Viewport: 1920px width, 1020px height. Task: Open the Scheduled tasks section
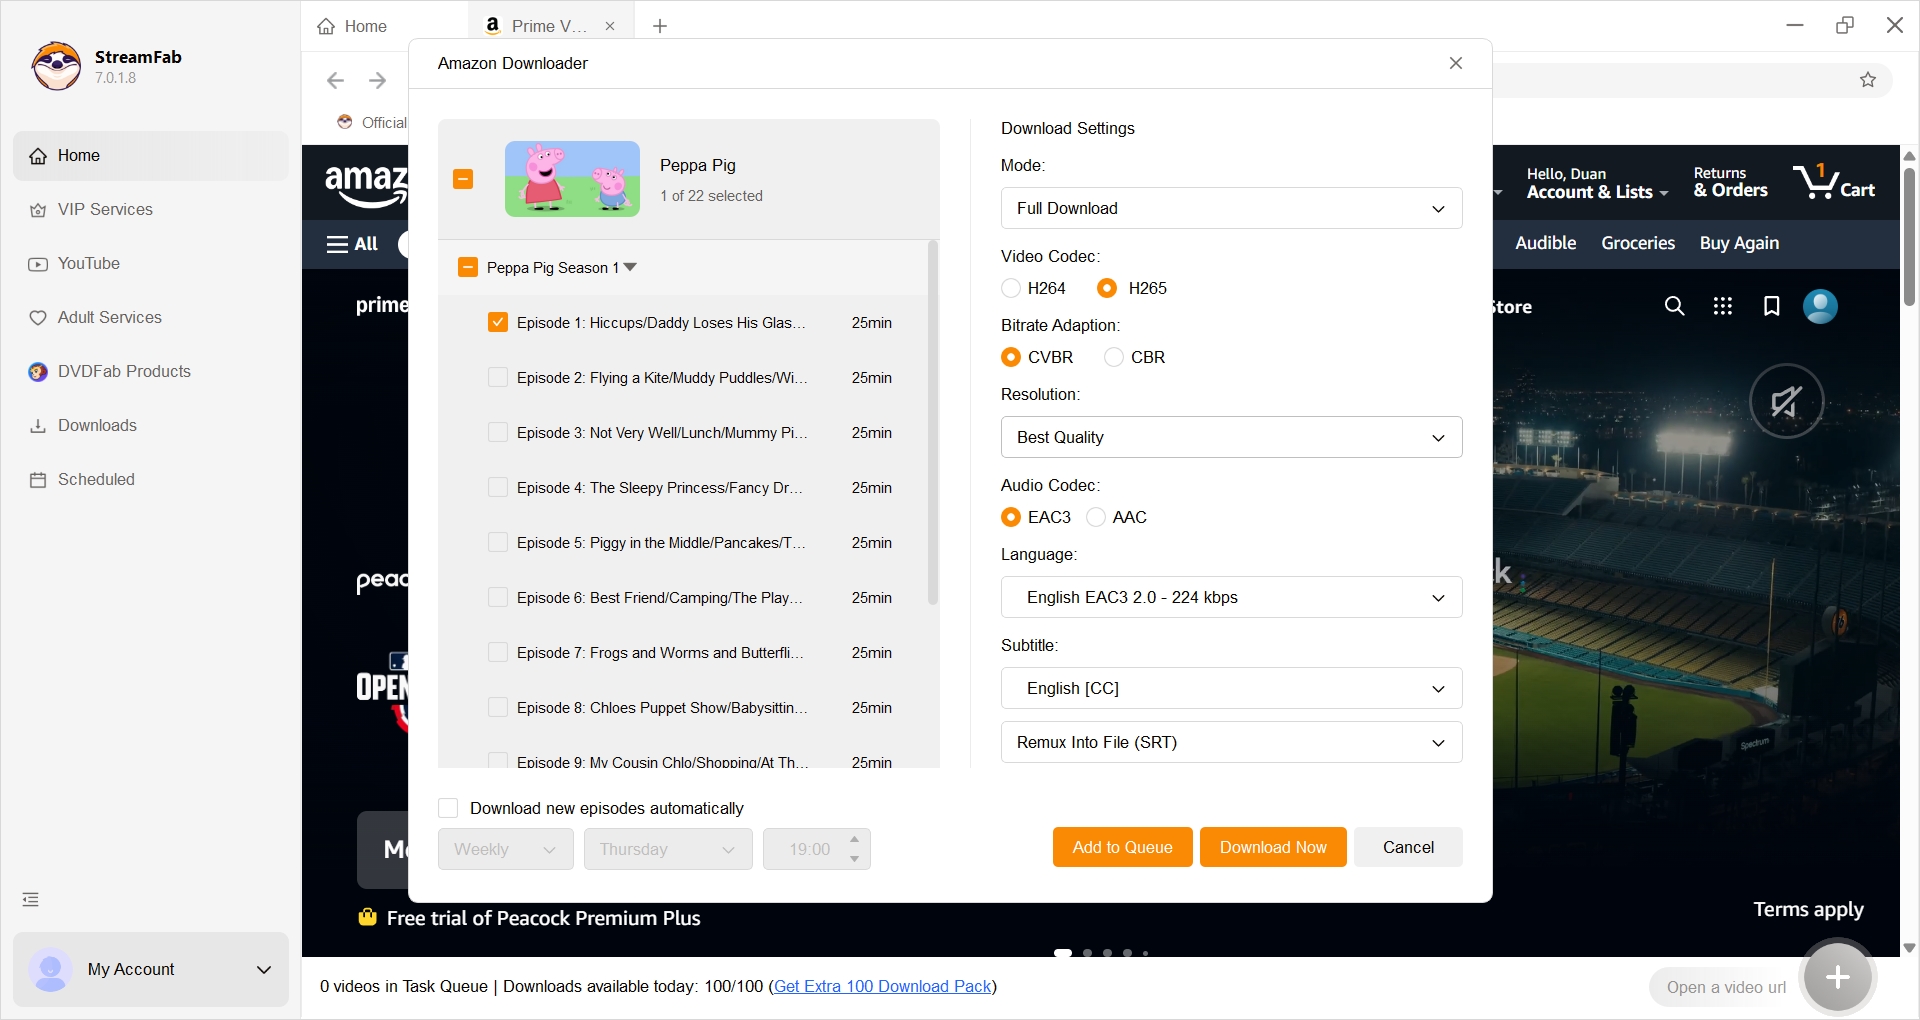click(96, 479)
